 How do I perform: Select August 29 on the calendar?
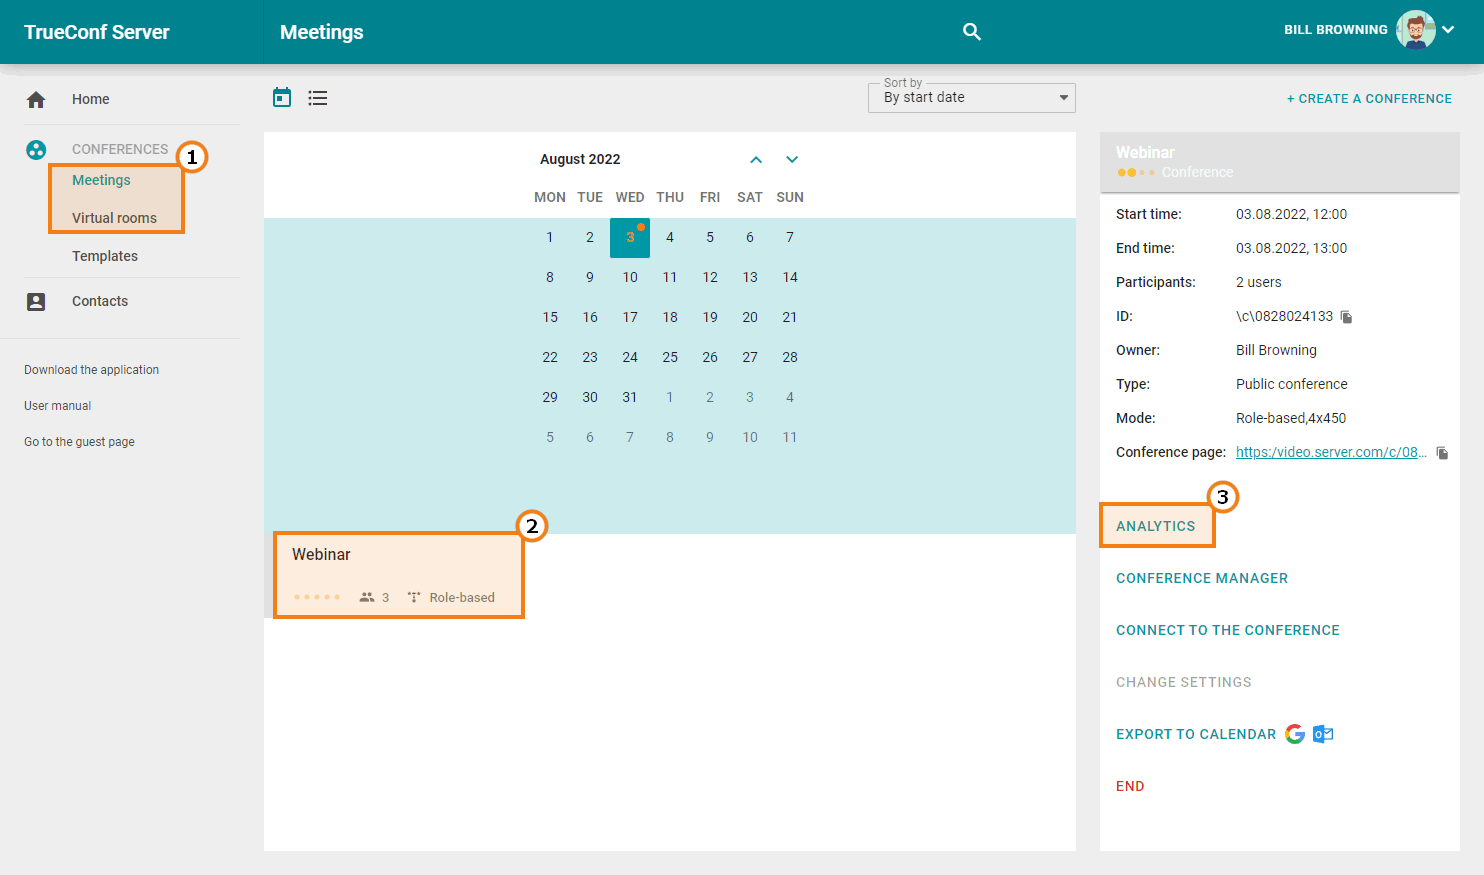(550, 398)
